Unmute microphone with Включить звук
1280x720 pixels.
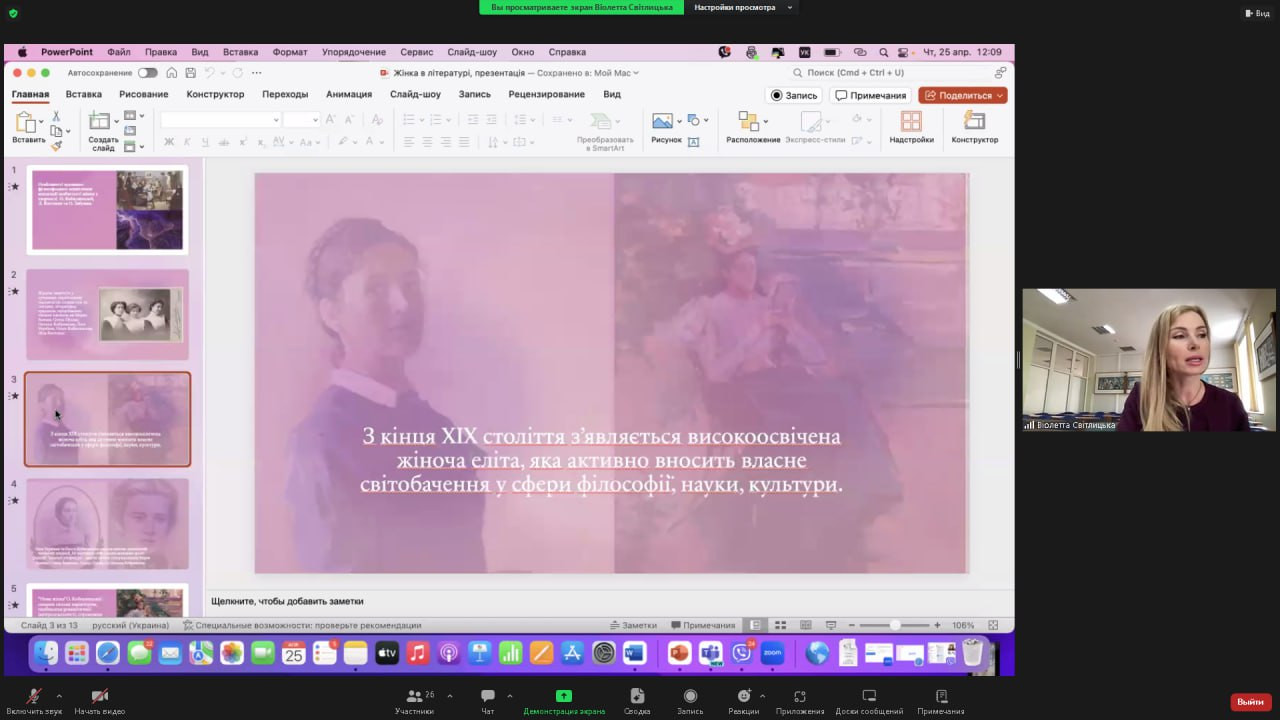click(35, 696)
